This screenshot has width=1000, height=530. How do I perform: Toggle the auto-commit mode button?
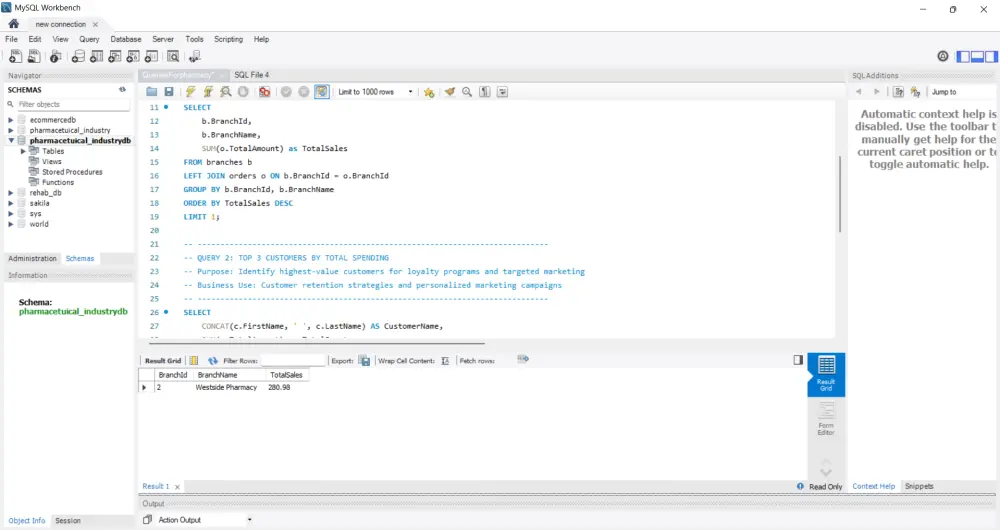pyautogui.click(x=322, y=92)
